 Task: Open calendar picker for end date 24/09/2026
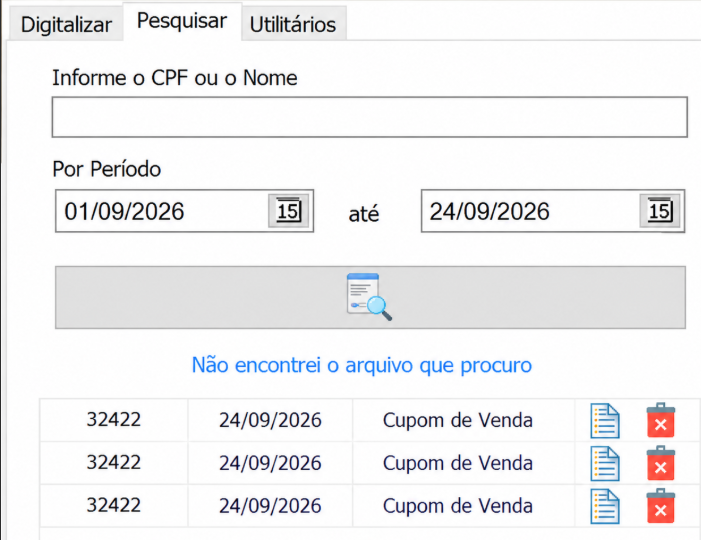coord(660,211)
